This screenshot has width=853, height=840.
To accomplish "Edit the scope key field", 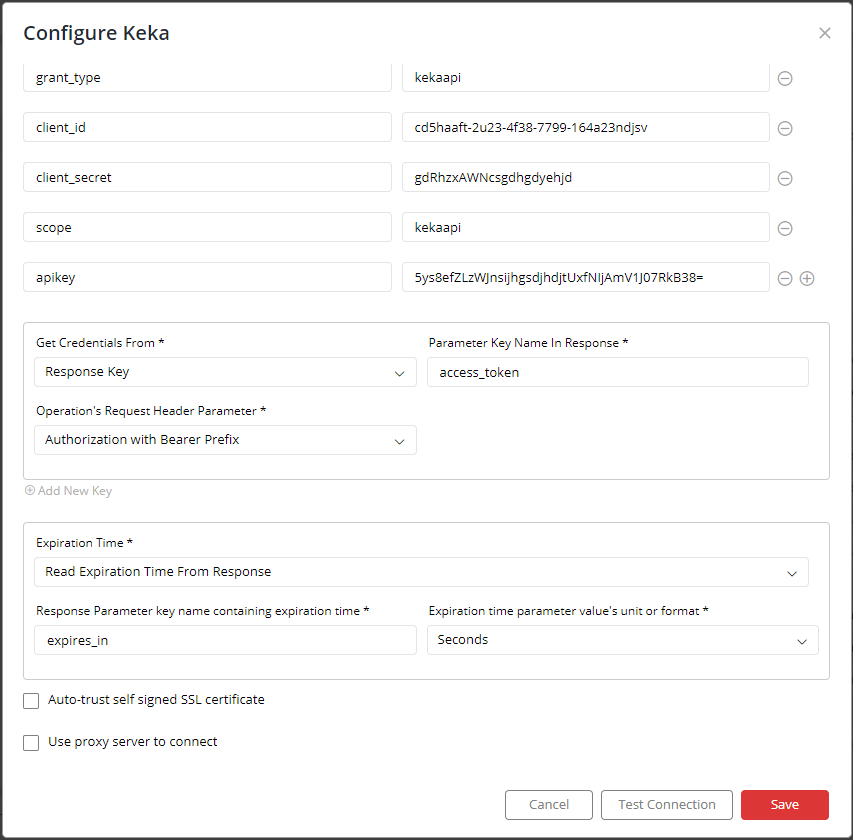I will pos(207,227).
